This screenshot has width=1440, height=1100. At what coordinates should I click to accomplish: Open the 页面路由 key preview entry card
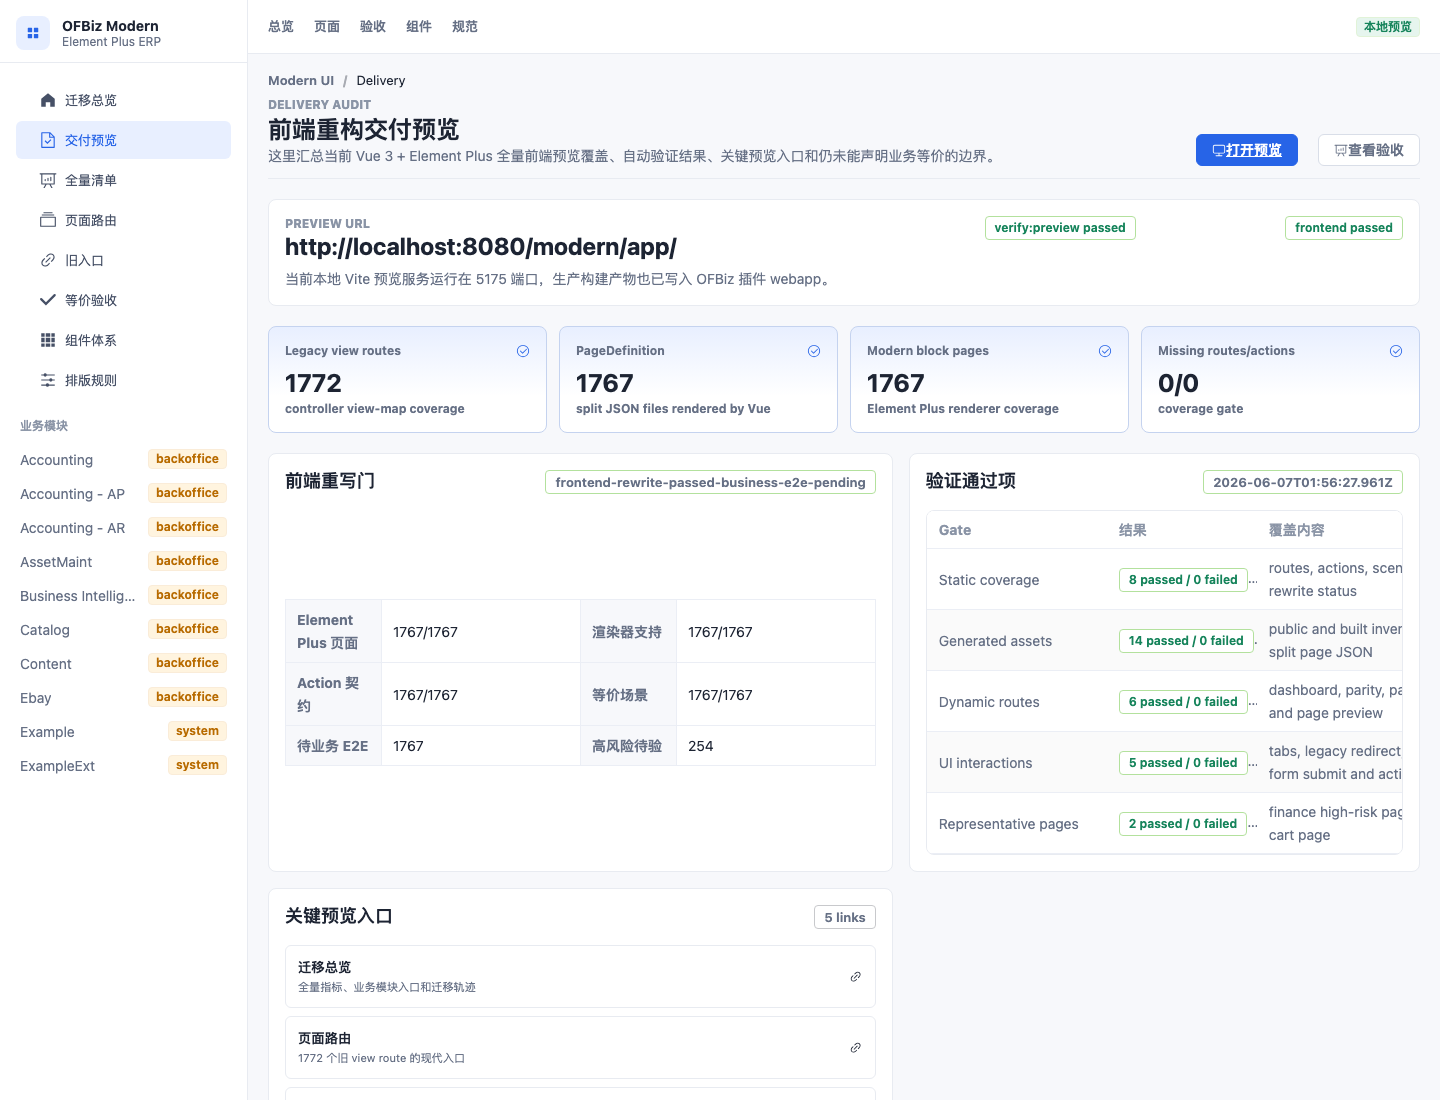tap(580, 1048)
